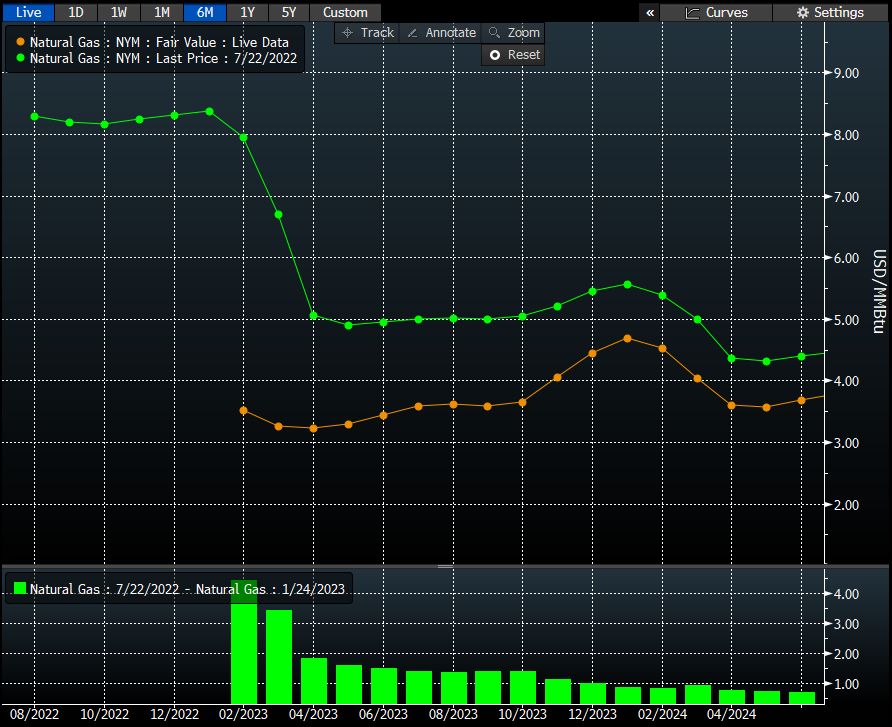Click the Annotate pencil icon

pos(412,33)
